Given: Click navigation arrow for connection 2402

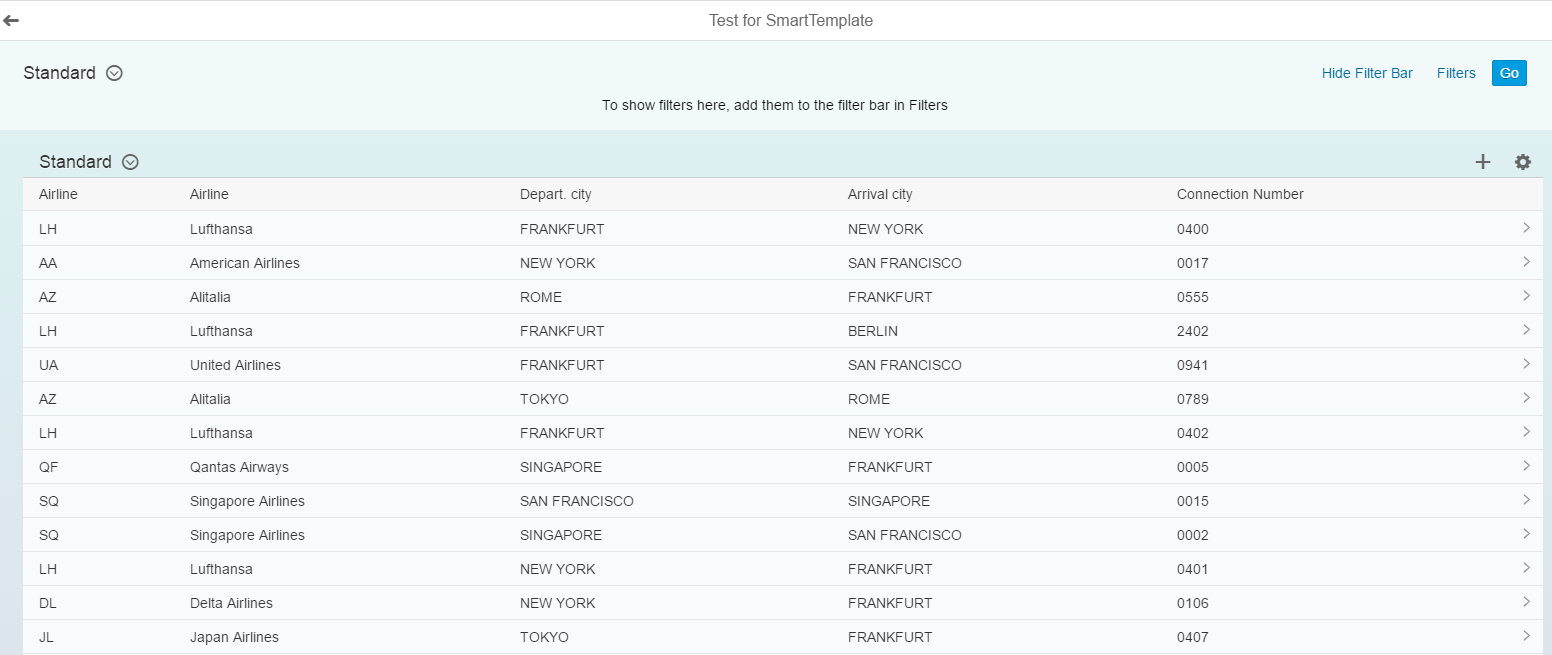Looking at the screenshot, I should pyautogui.click(x=1526, y=330).
